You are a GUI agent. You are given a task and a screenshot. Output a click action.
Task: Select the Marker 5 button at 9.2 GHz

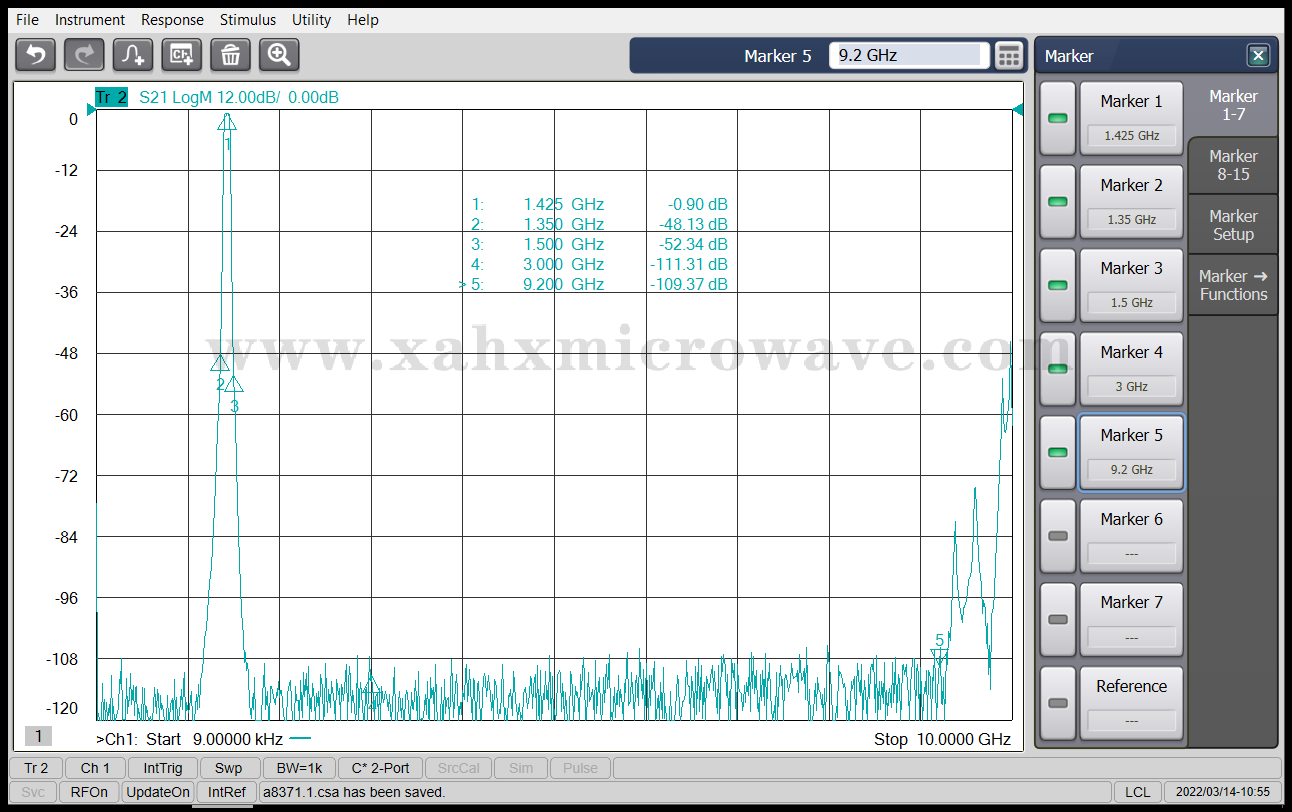coord(1131,452)
